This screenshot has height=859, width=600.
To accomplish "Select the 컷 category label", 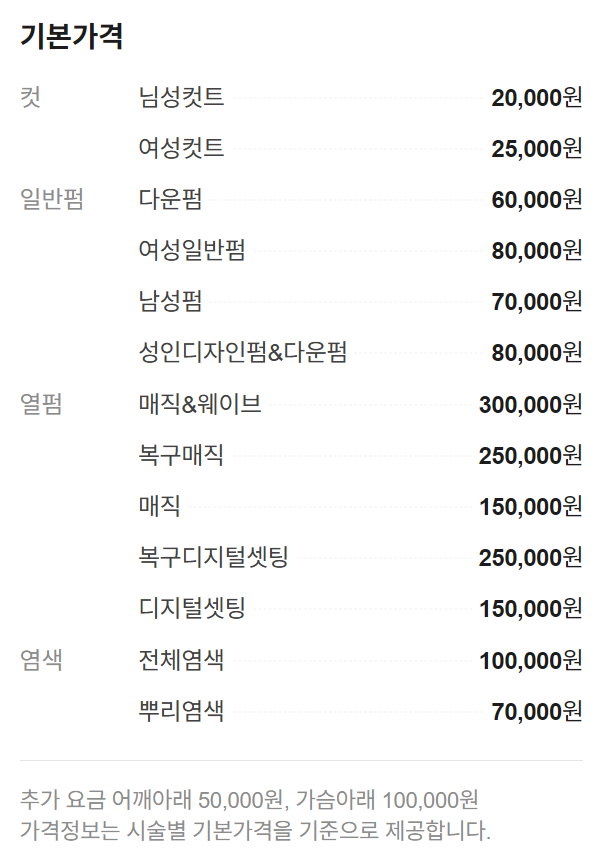I will pos(31,98).
